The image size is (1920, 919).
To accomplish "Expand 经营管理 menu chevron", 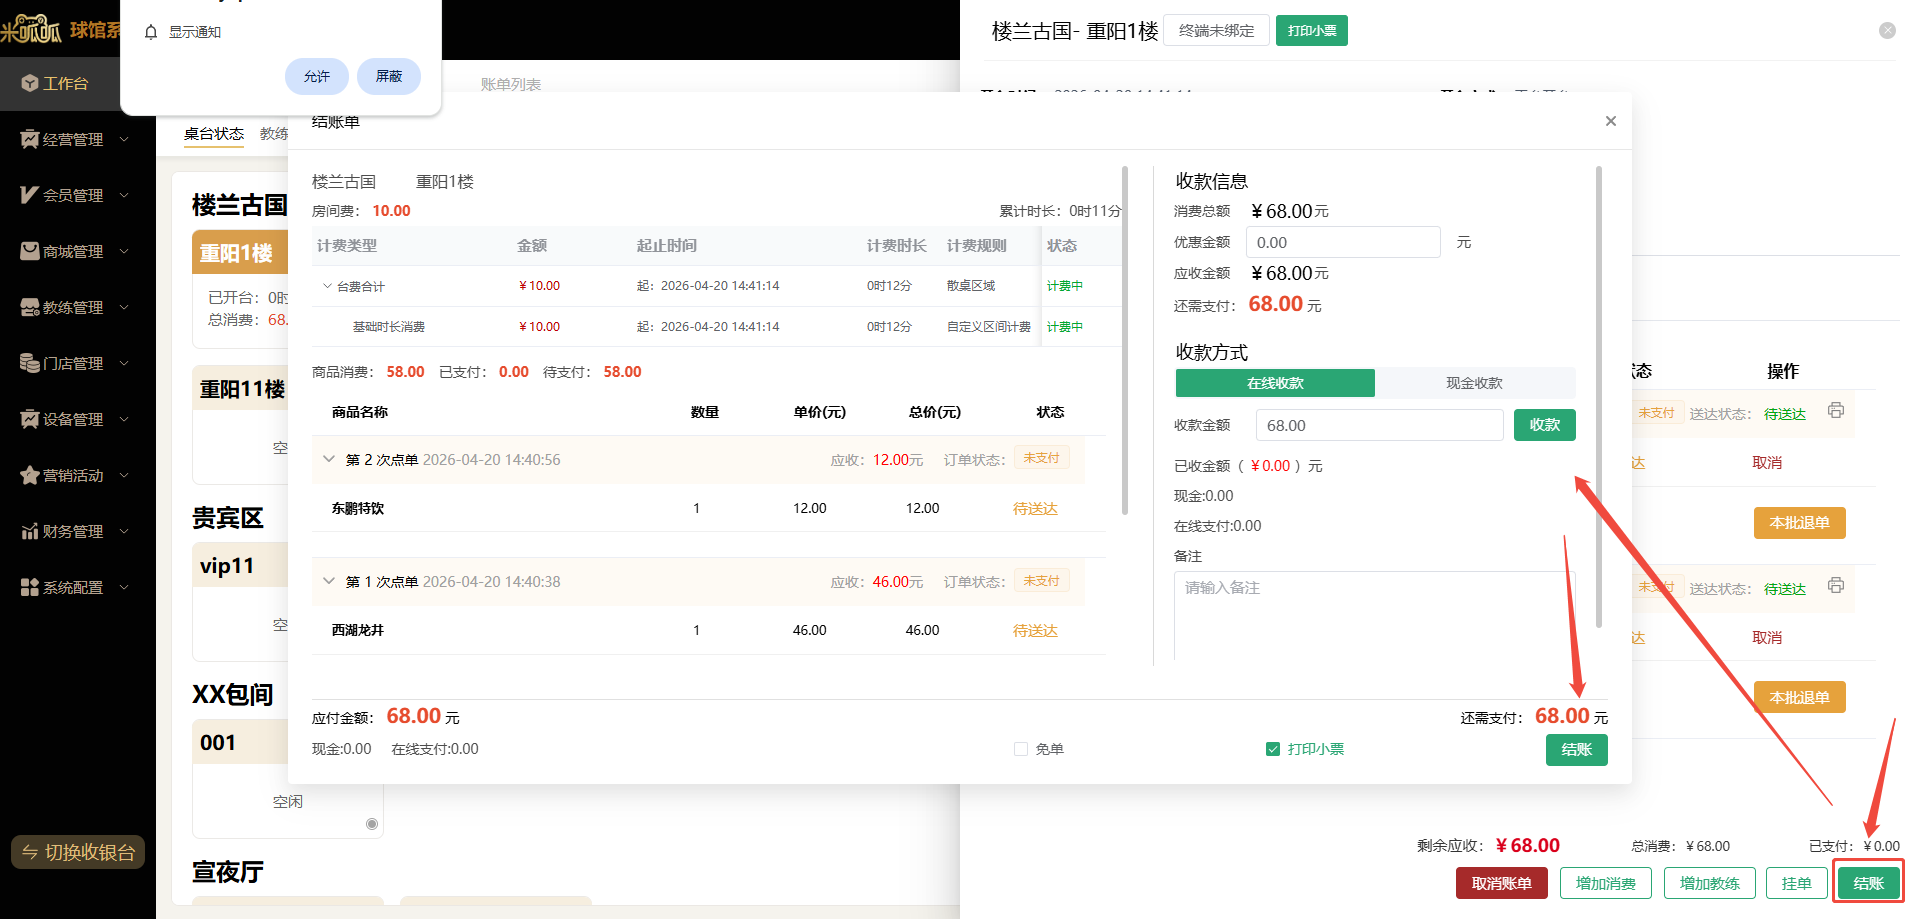I will click(124, 139).
